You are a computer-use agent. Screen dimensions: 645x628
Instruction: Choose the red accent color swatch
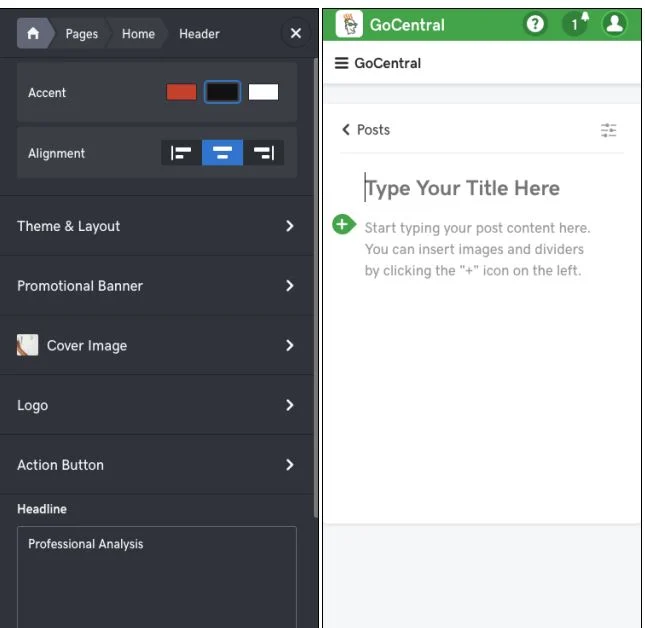(181, 92)
